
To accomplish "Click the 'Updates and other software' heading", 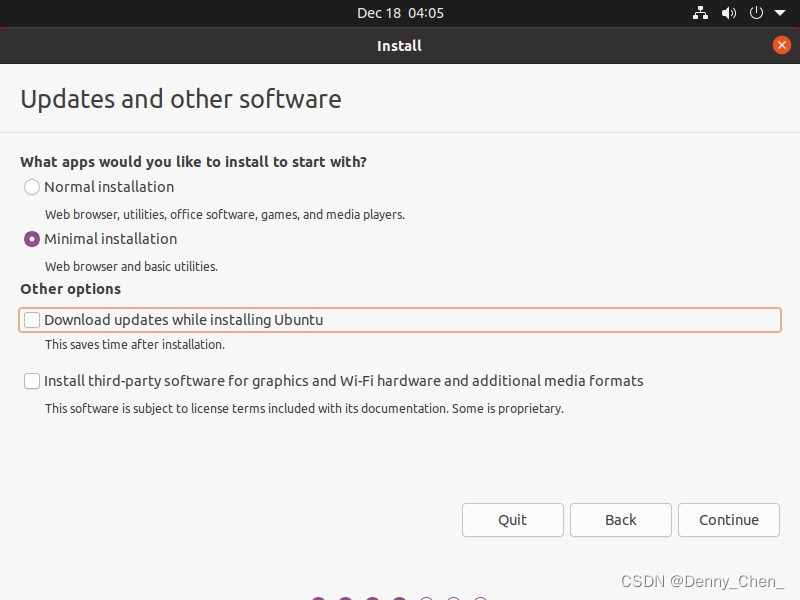I will point(181,99).
